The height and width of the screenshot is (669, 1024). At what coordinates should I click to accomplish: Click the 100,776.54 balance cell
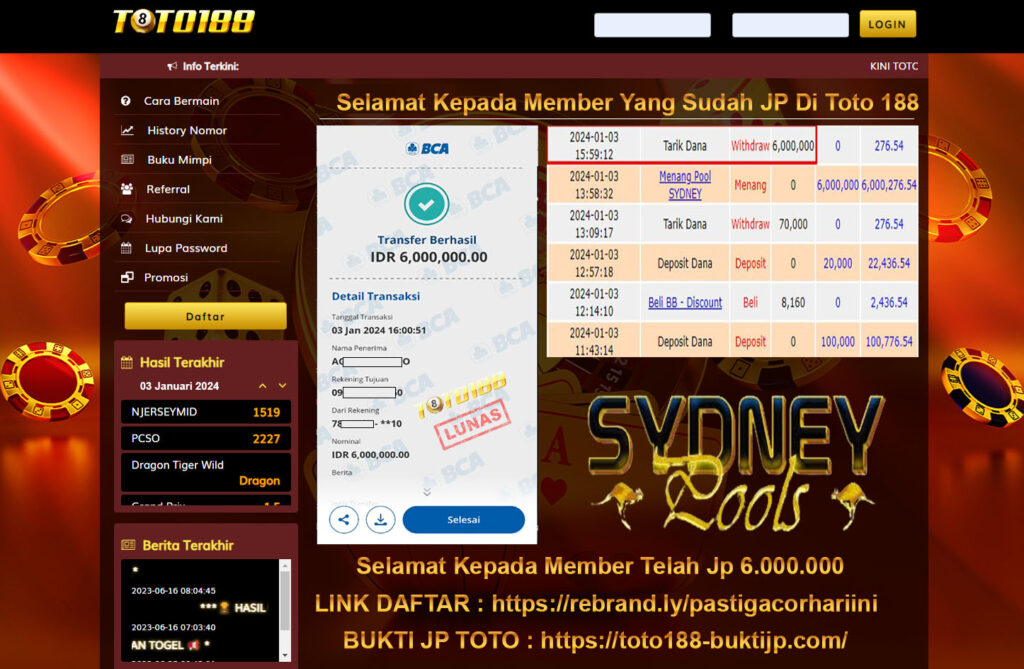click(x=889, y=342)
